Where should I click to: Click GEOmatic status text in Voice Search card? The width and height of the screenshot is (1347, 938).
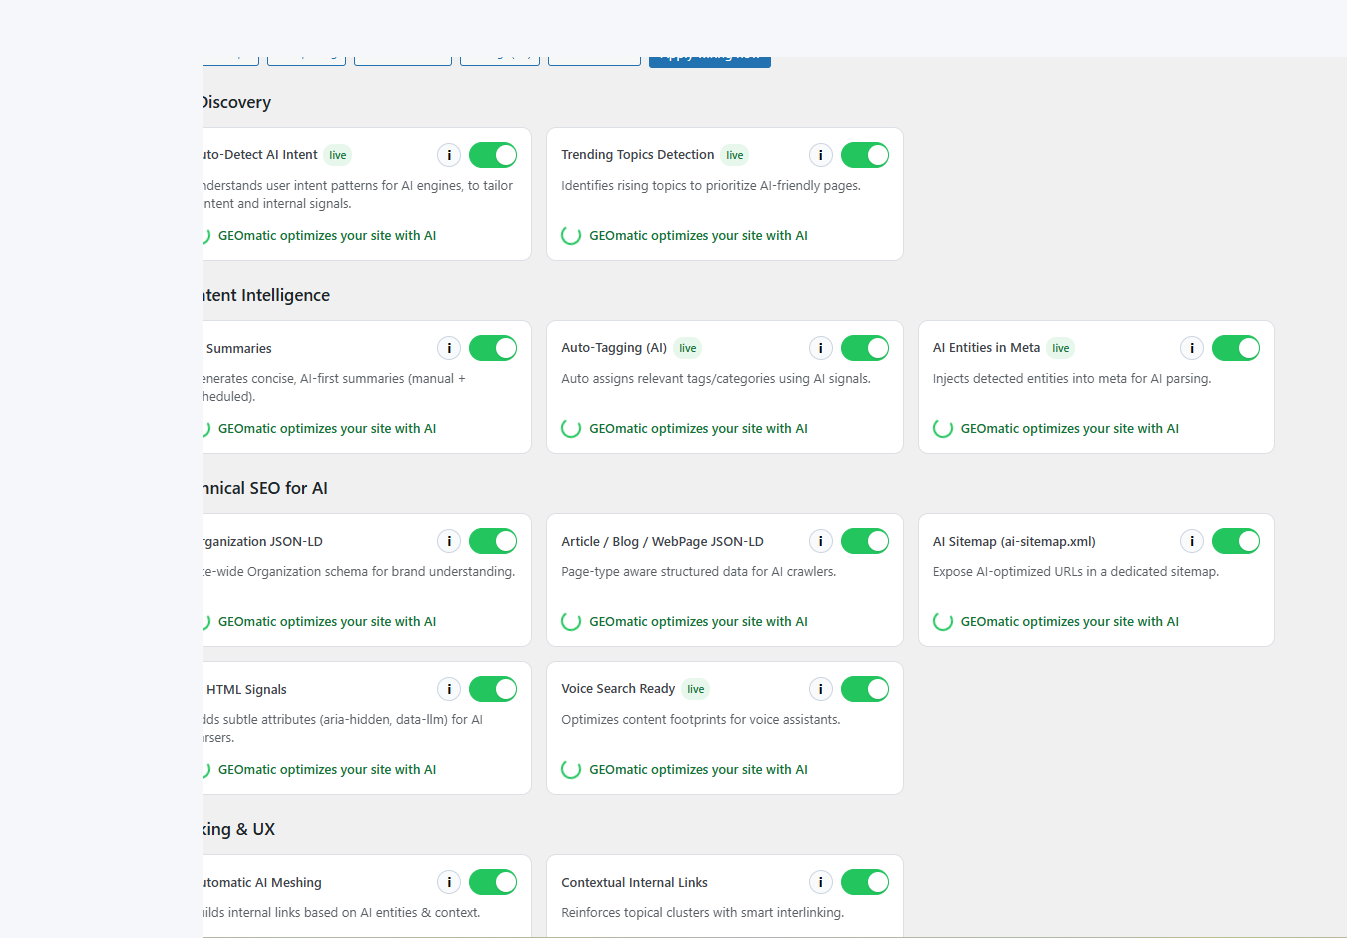click(x=699, y=770)
